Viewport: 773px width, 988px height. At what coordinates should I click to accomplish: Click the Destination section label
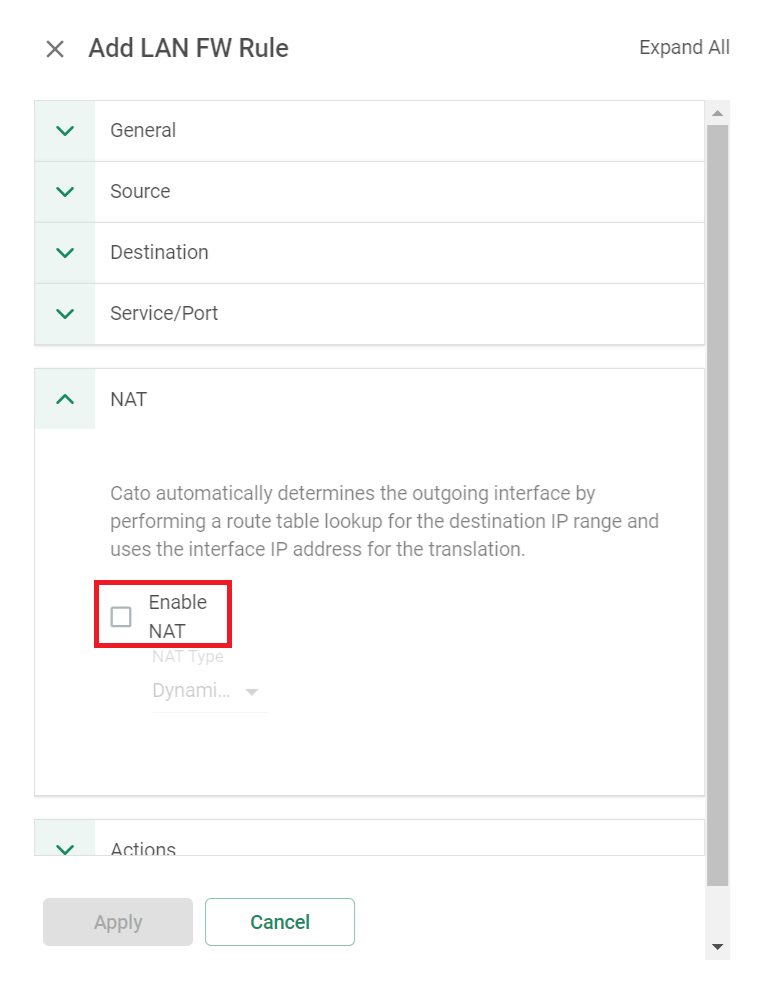(x=159, y=252)
